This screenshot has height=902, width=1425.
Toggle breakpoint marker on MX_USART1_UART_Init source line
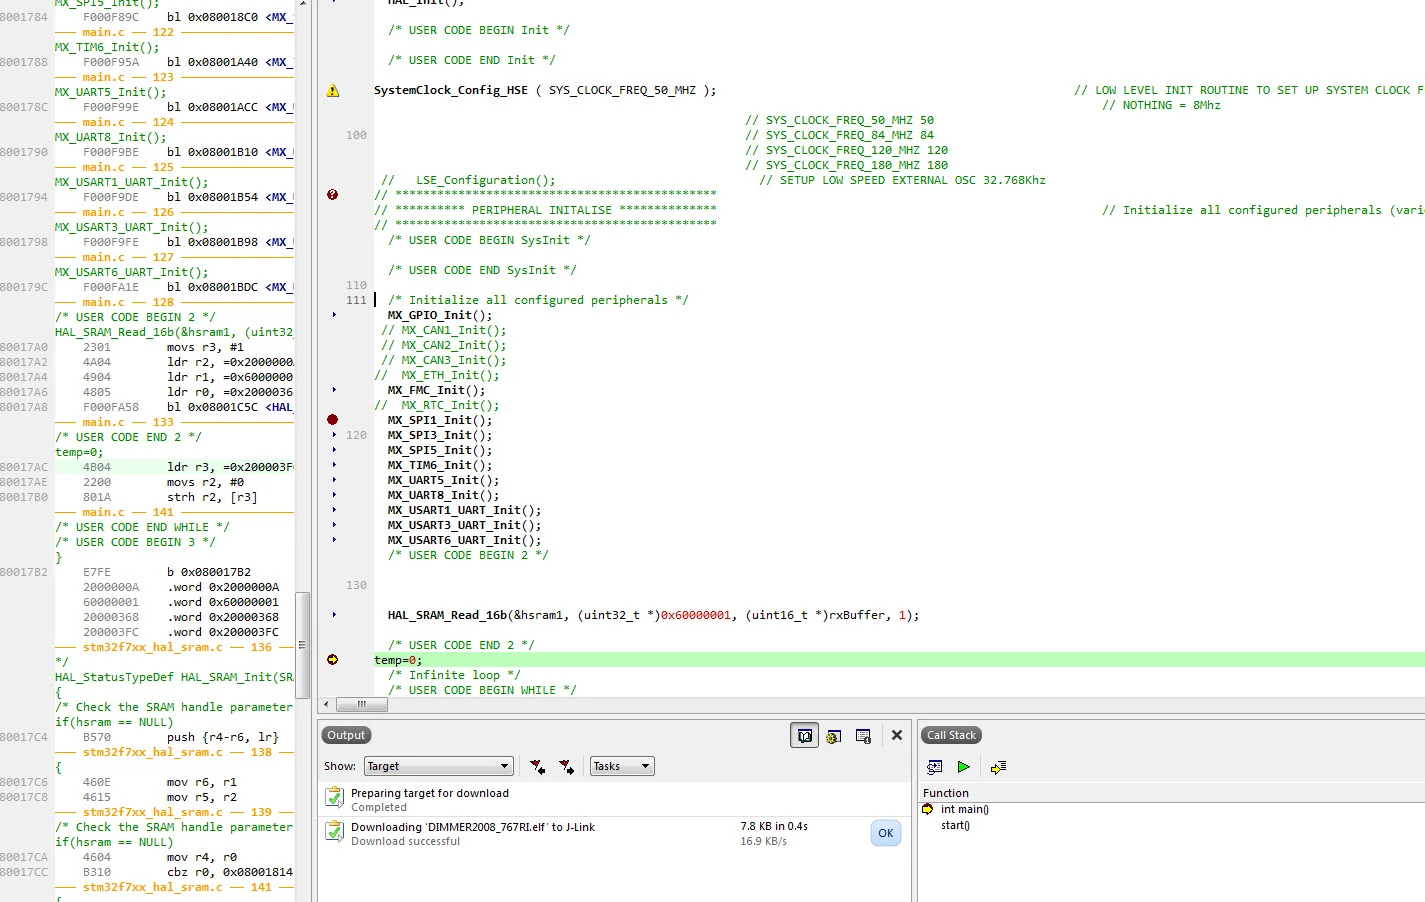tap(334, 510)
